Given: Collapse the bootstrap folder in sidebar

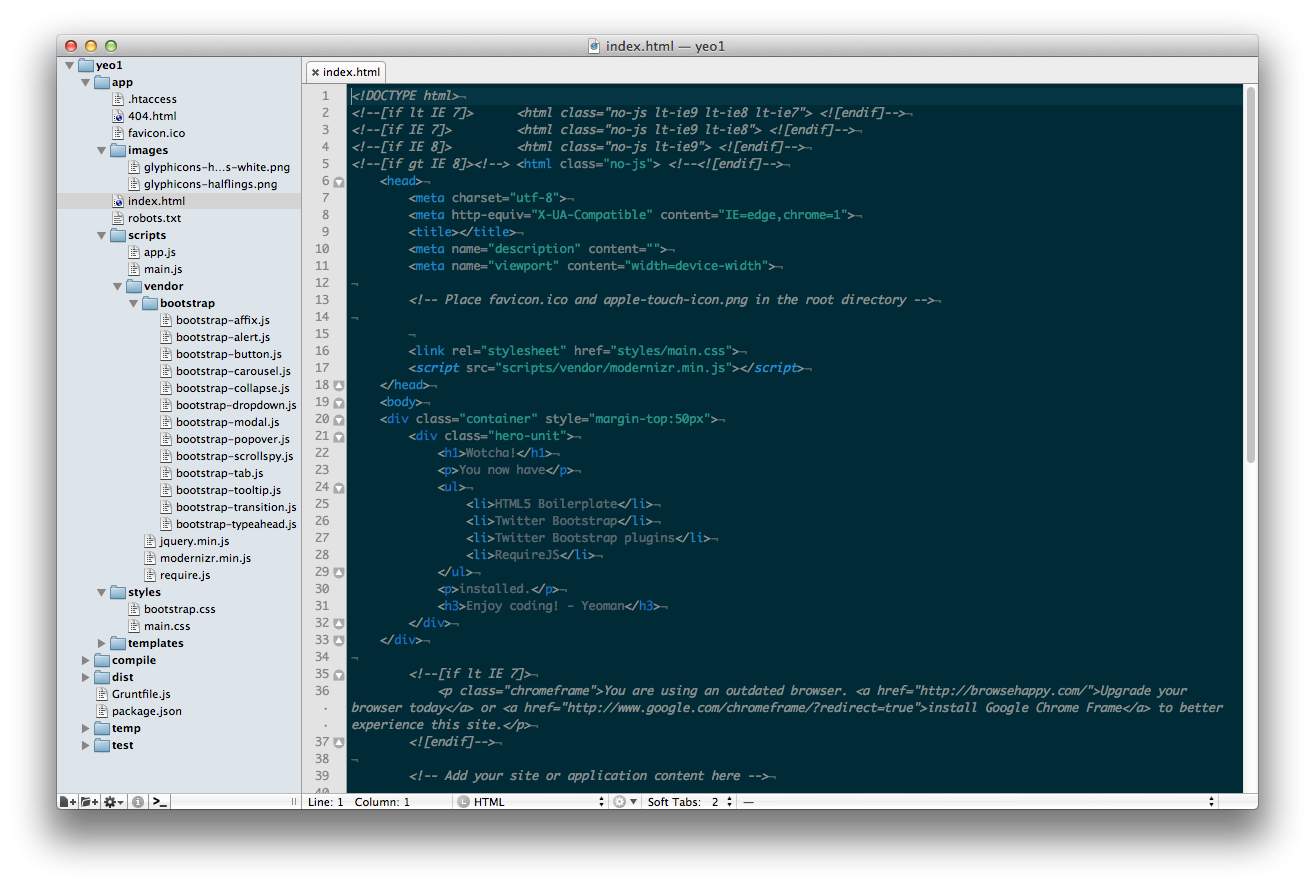Looking at the screenshot, I should [x=134, y=303].
